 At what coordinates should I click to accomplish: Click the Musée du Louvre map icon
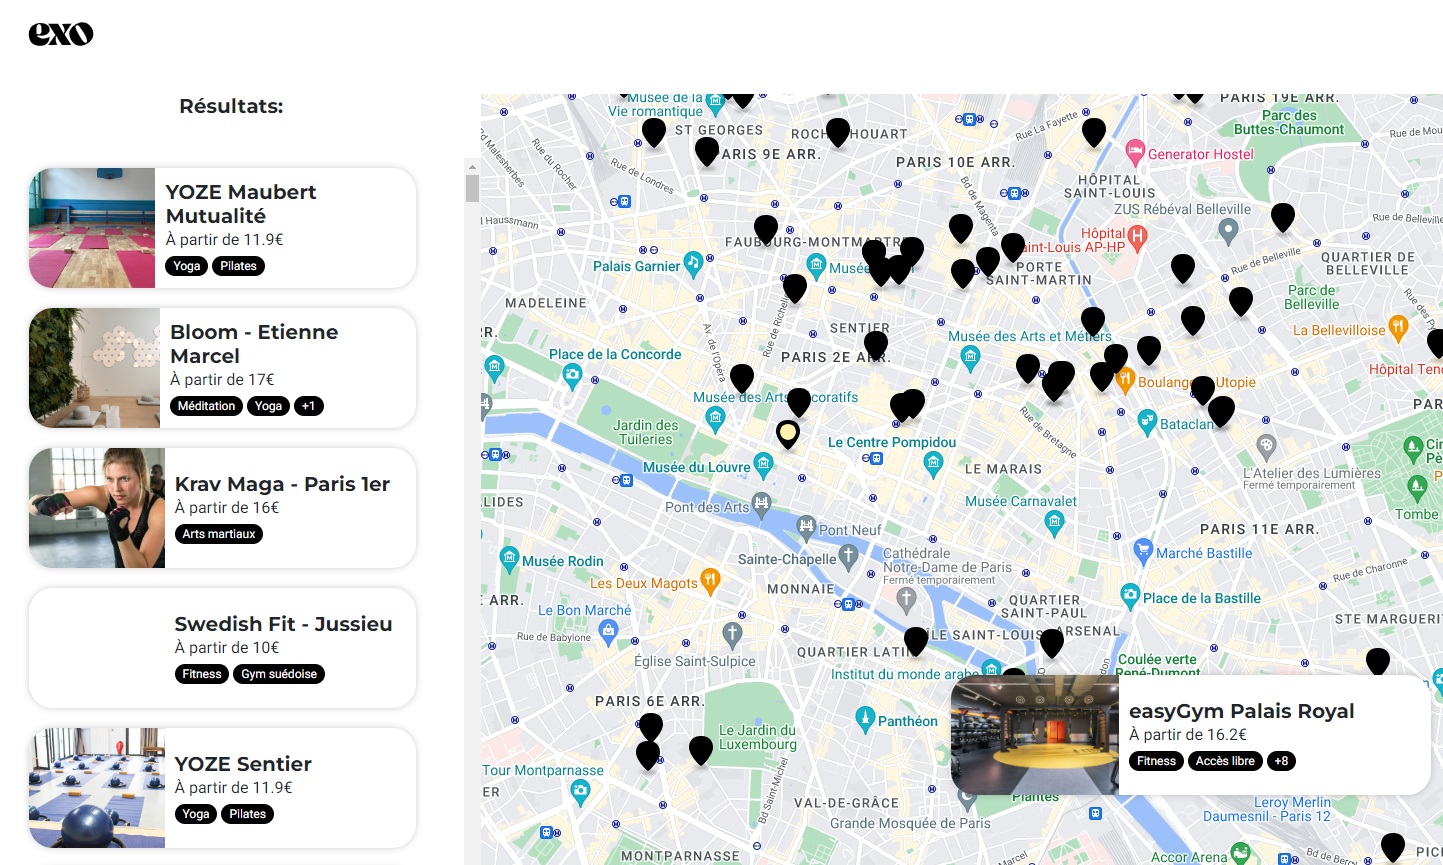(764, 463)
